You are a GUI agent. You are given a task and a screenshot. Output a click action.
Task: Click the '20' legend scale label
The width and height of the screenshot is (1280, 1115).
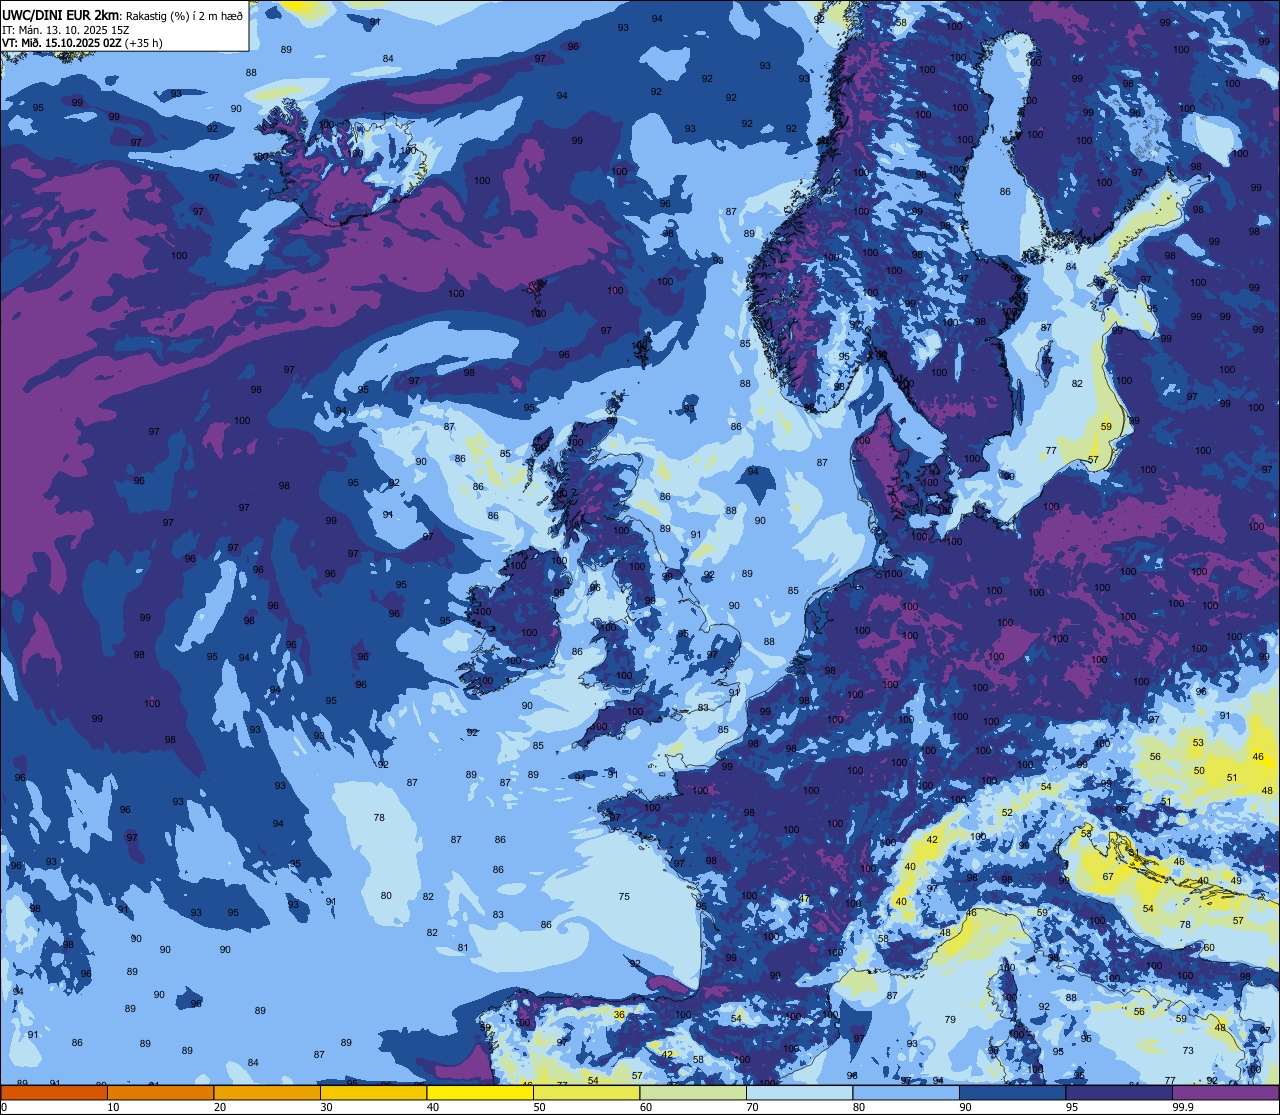point(220,1107)
